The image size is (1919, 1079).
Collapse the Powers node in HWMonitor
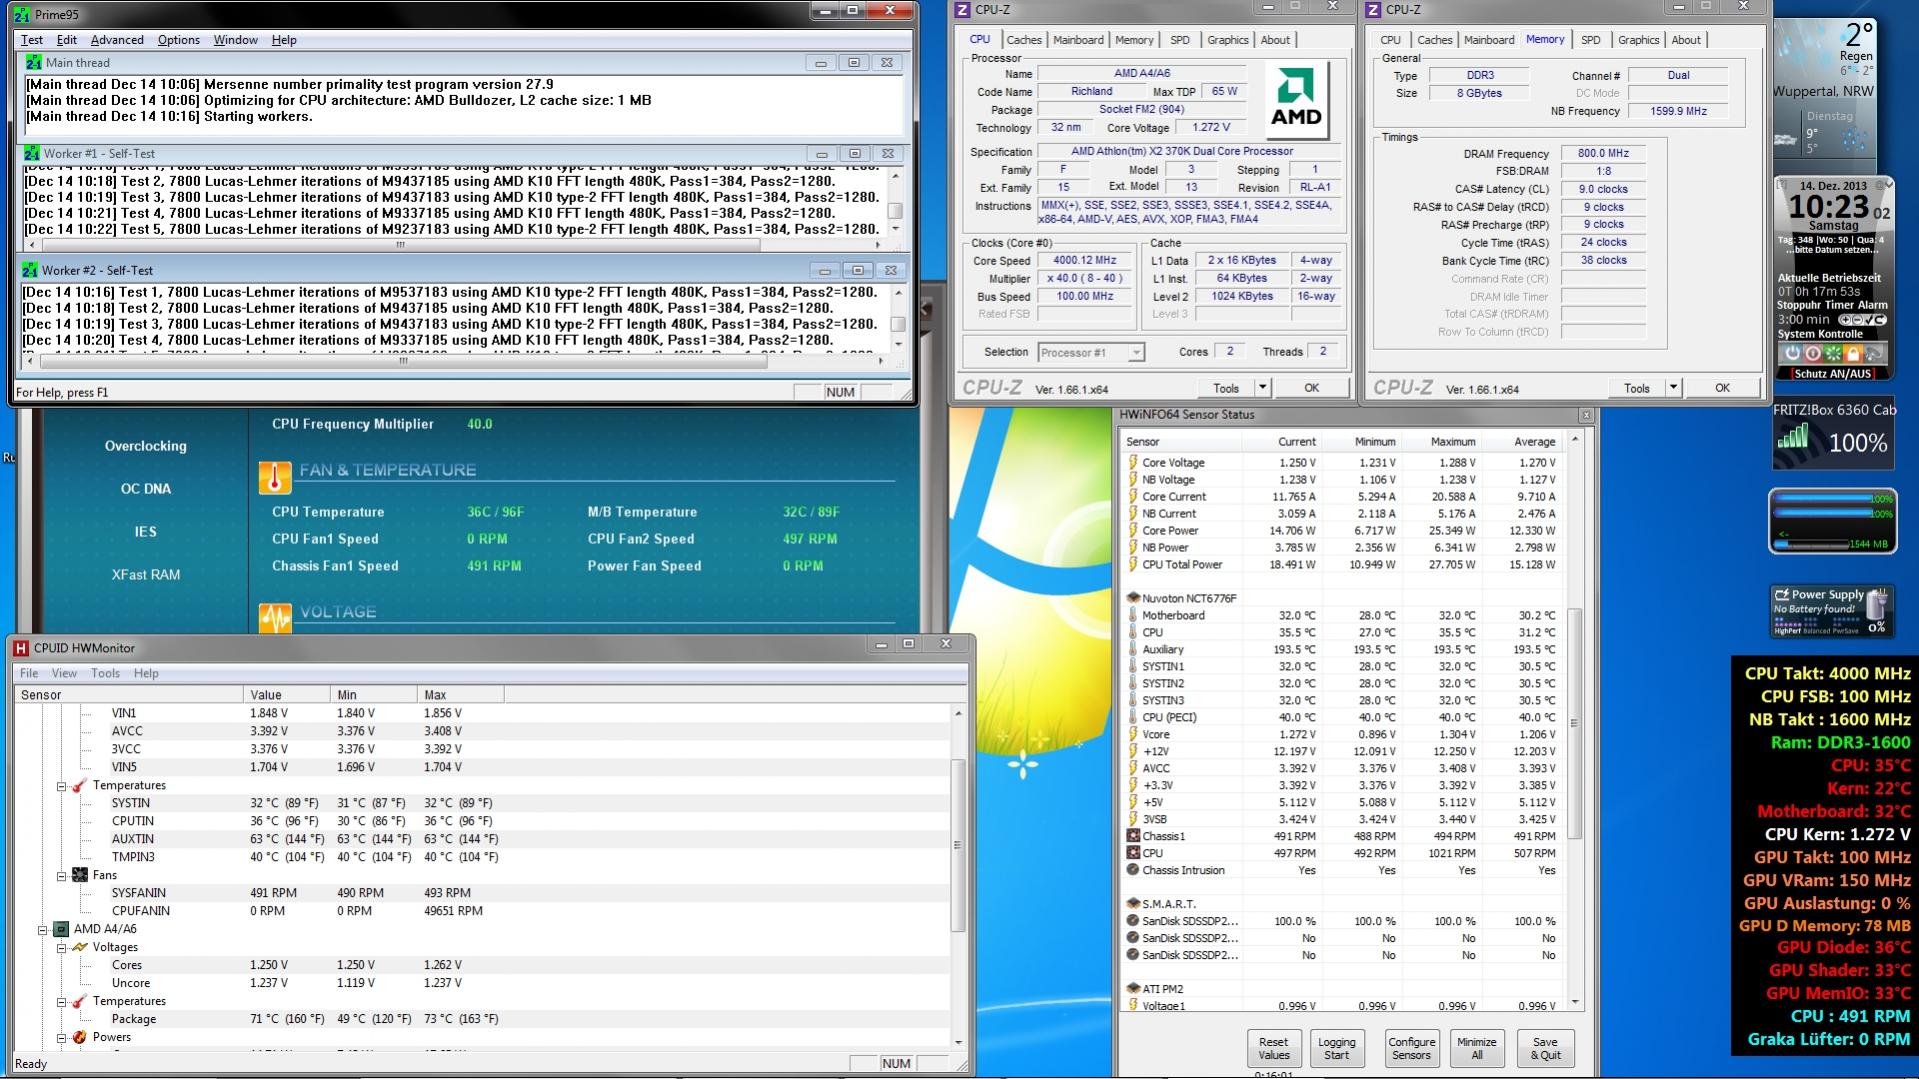[61, 1038]
